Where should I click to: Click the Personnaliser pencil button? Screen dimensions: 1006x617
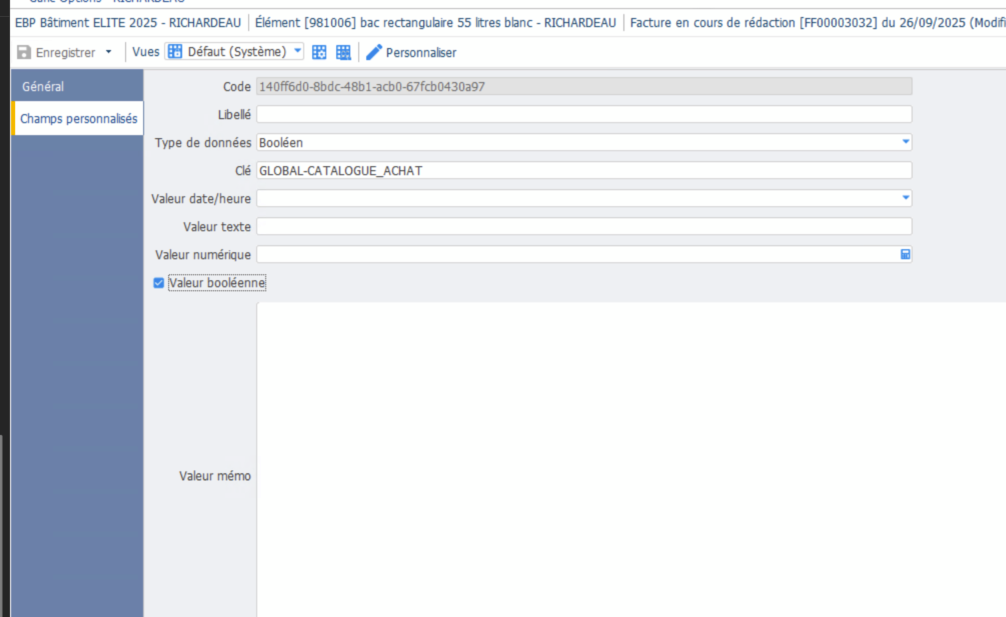point(411,52)
